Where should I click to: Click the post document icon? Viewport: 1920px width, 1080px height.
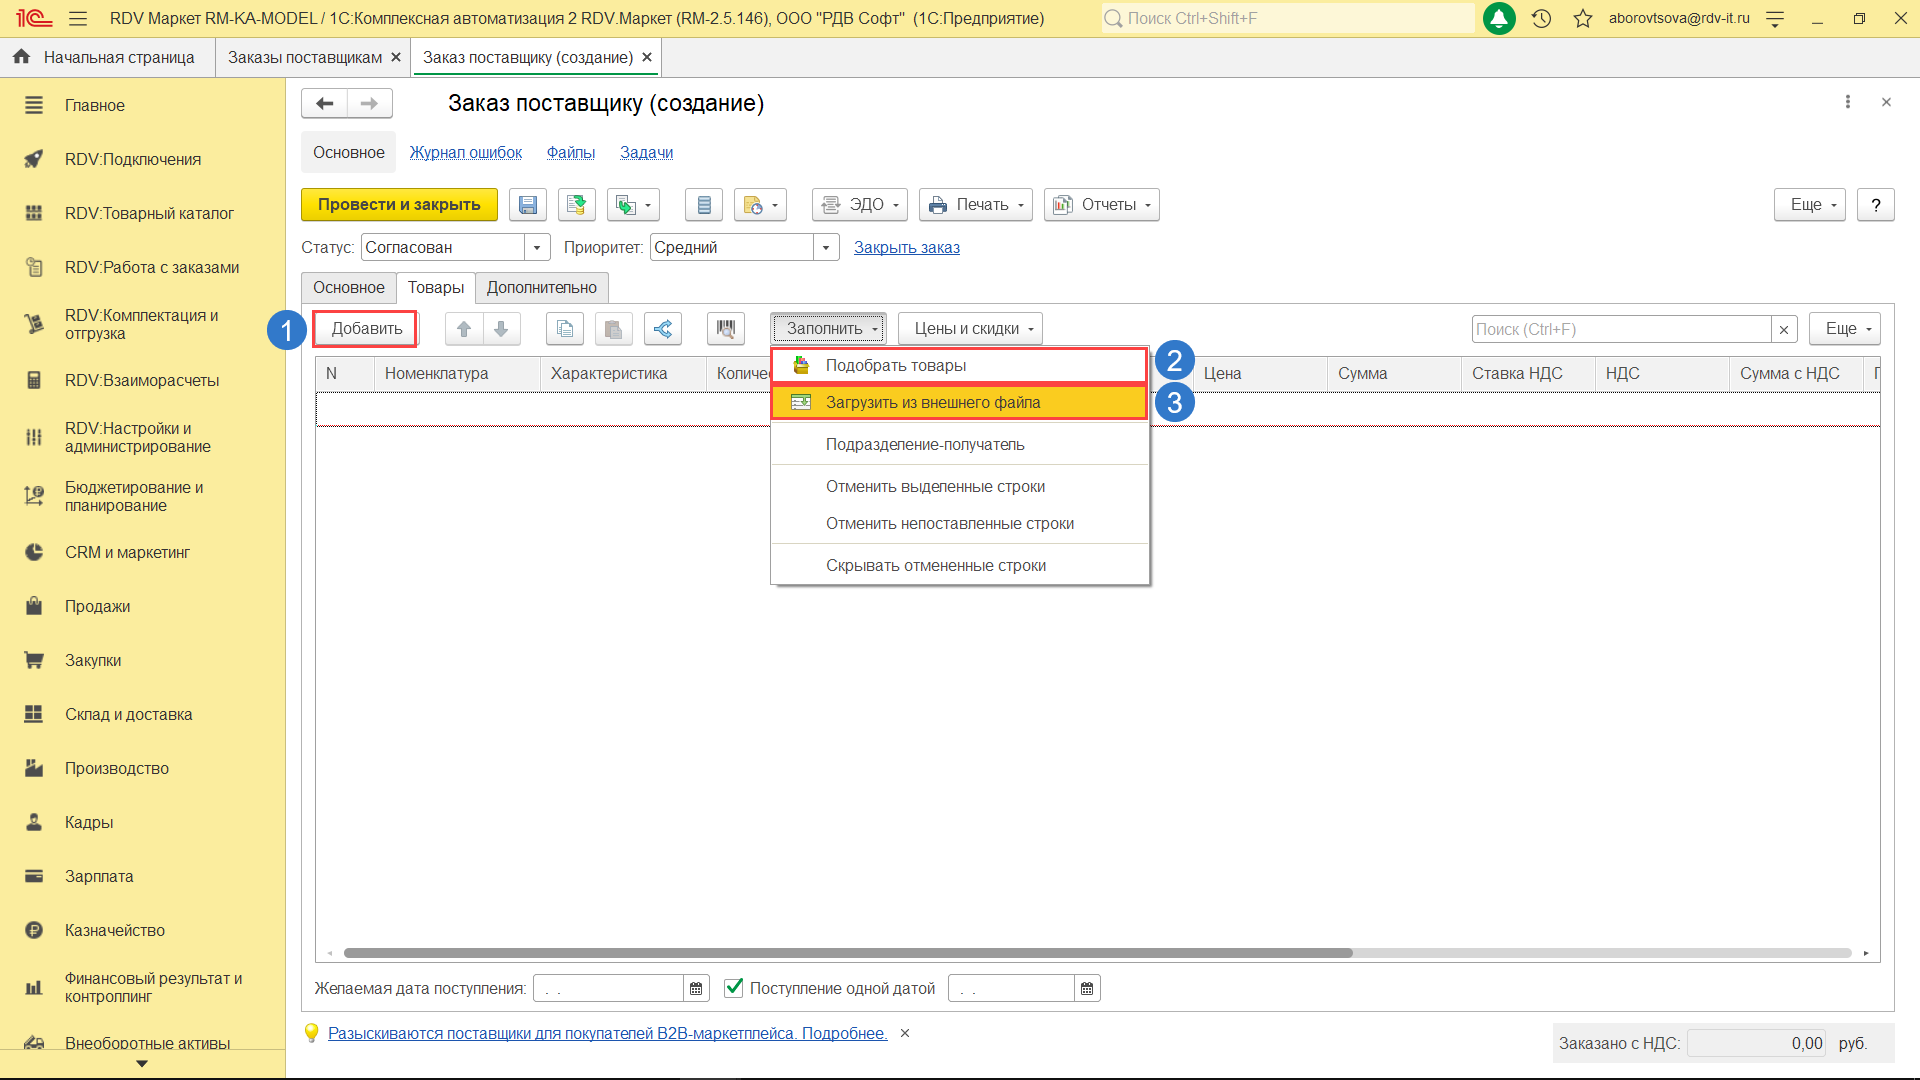[576, 205]
